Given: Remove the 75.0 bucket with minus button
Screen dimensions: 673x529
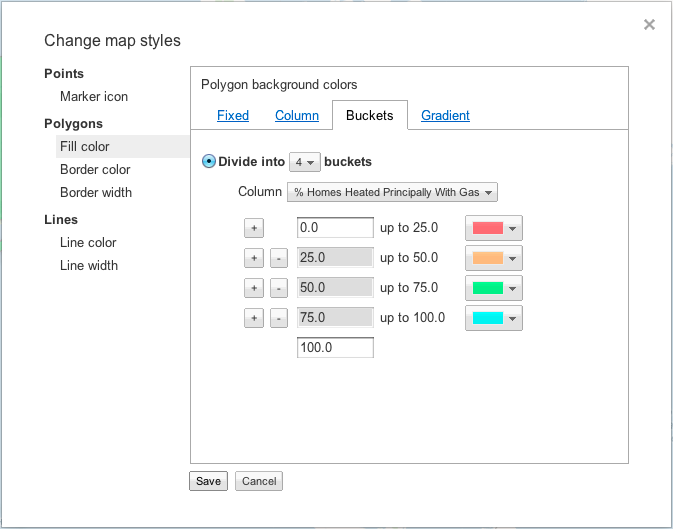Looking at the screenshot, I should [278, 318].
